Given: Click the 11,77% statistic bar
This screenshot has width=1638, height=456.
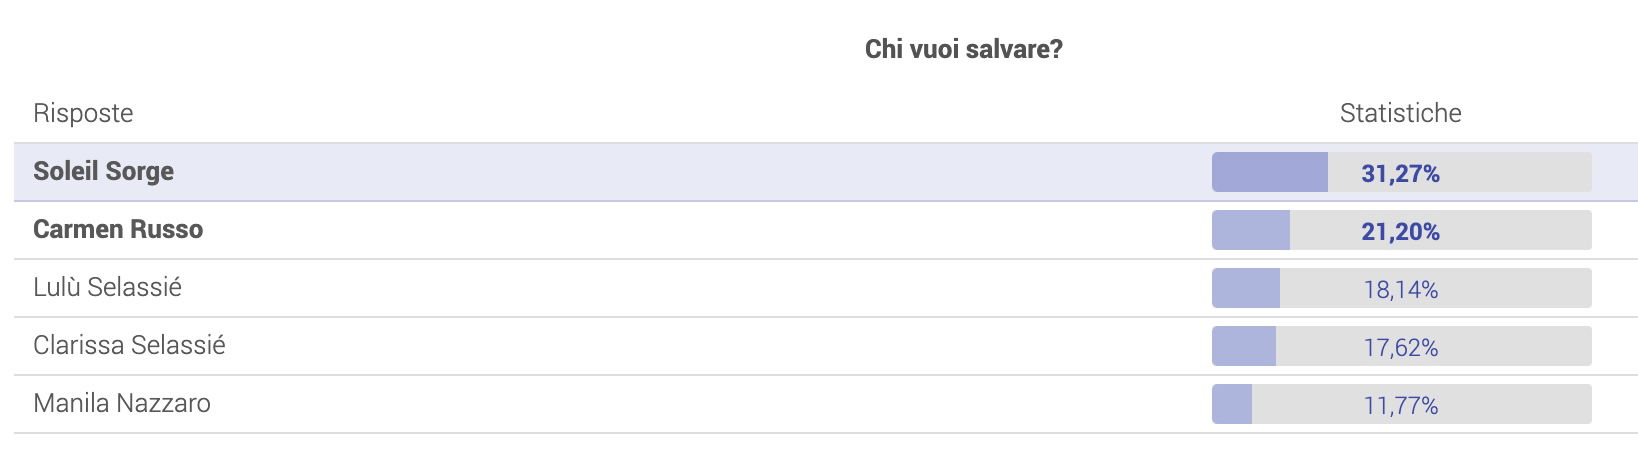Looking at the screenshot, I should point(1402,404).
